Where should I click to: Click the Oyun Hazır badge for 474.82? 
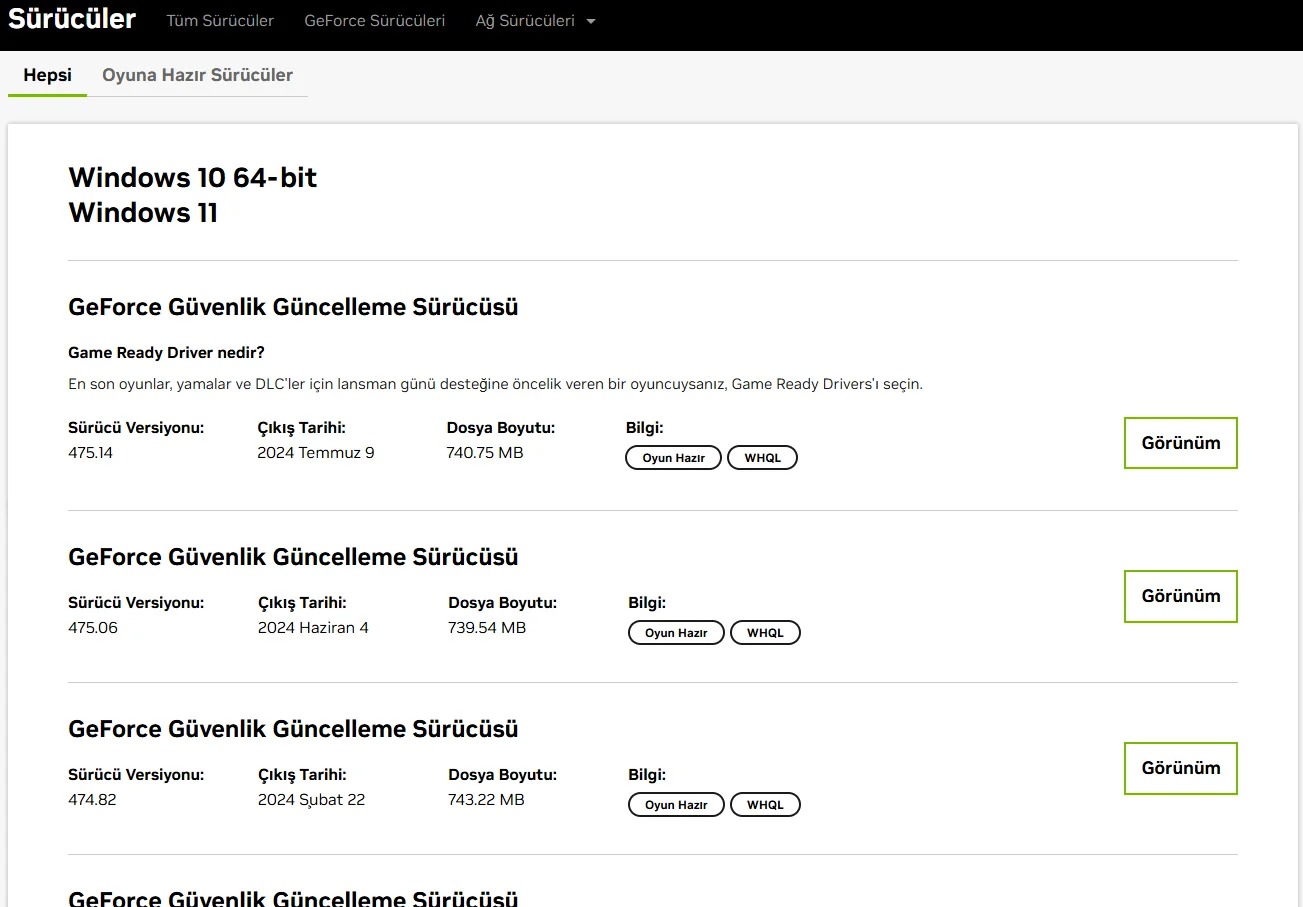(x=676, y=805)
